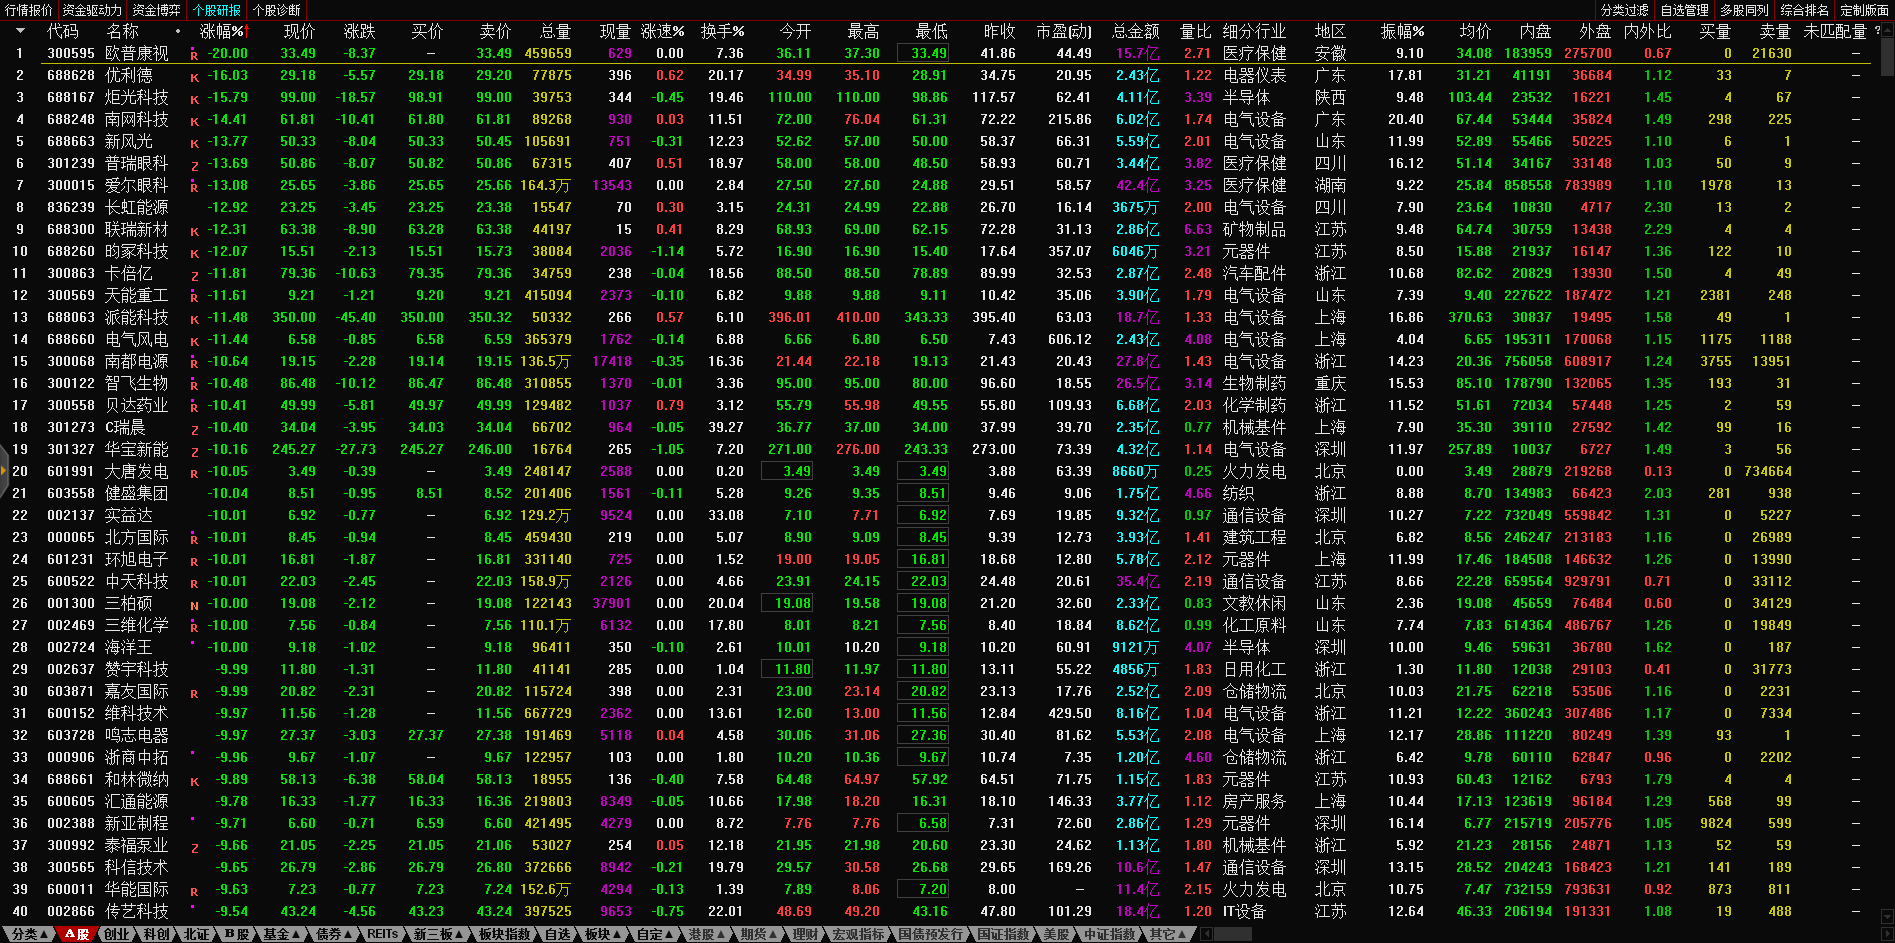Click the Z marker beside 普瑞眼科
1895x943 pixels.
click(194, 165)
